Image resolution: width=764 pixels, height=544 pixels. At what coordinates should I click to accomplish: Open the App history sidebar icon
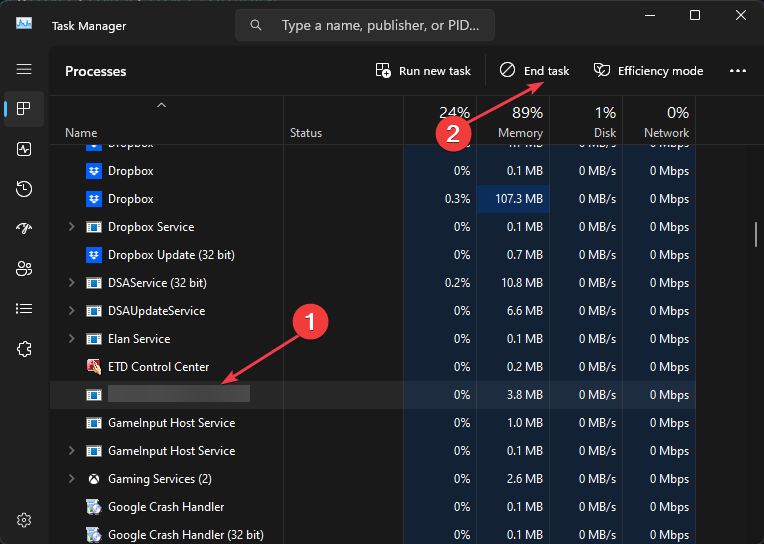[24, 189]
